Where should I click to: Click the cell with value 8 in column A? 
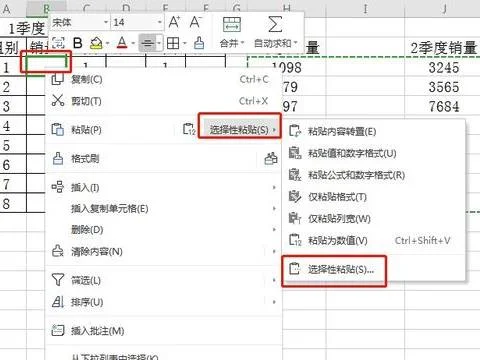tap(13, 203)
